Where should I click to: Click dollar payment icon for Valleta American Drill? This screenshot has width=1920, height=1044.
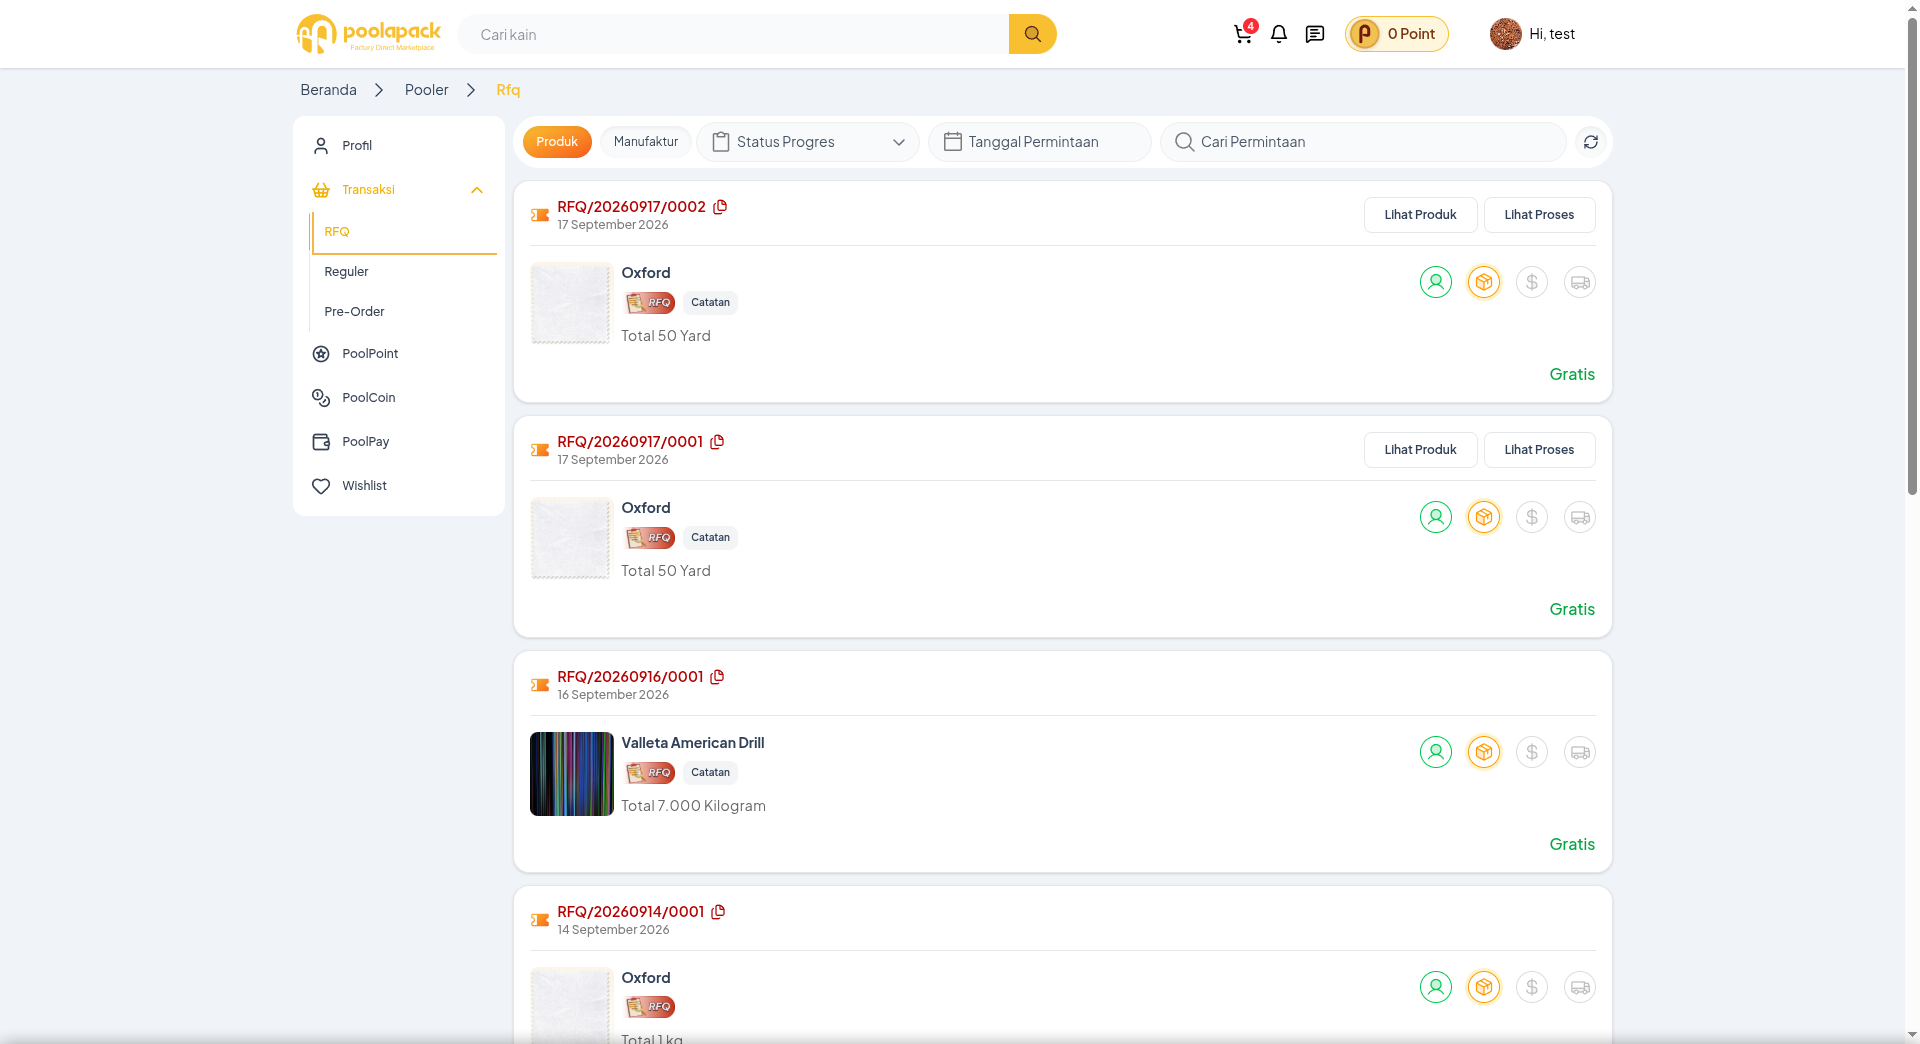[1532, 752]
